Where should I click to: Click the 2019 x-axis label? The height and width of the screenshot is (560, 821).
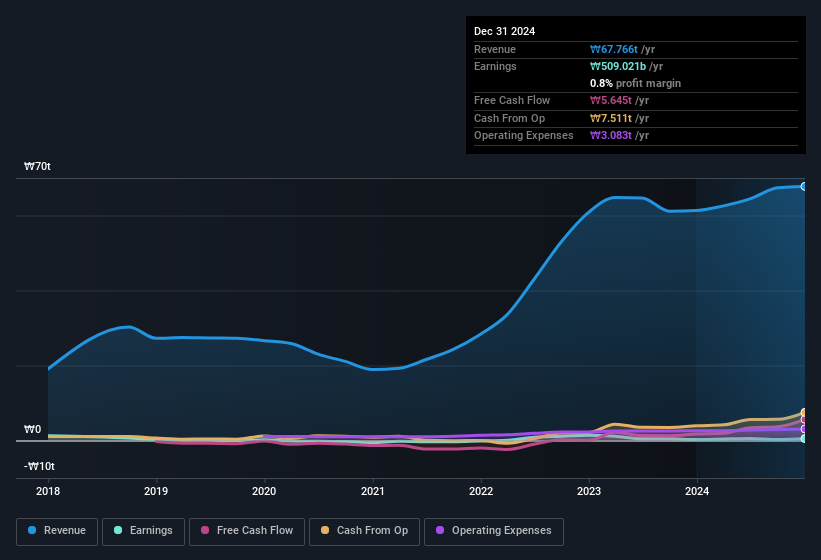click(x=156, y=491)
